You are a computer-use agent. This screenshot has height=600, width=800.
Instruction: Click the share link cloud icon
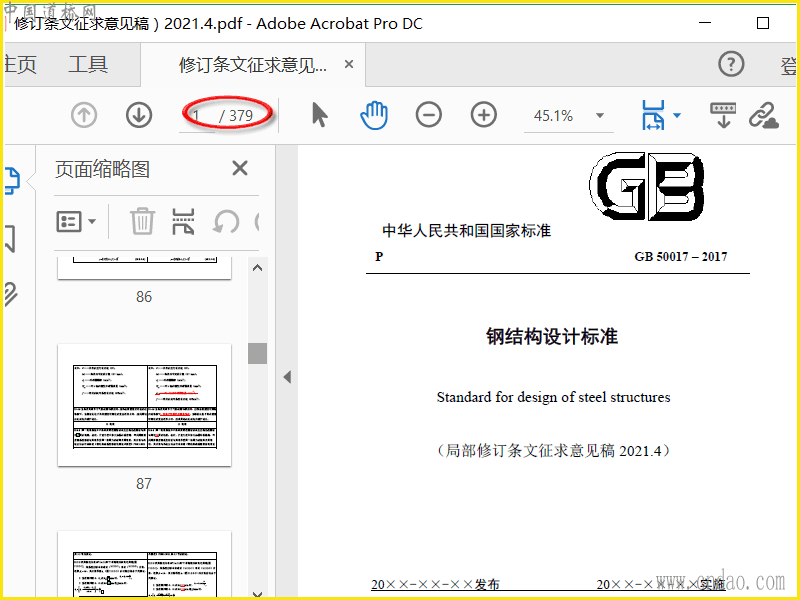pyautogui.click(x=764, y=115)
